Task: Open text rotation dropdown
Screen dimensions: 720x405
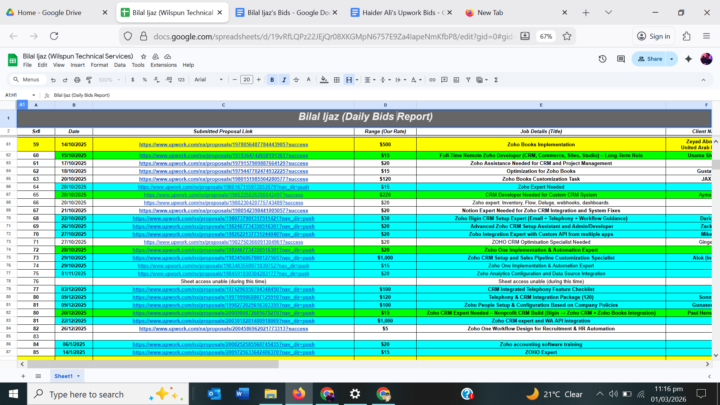Action: point(416,80)
